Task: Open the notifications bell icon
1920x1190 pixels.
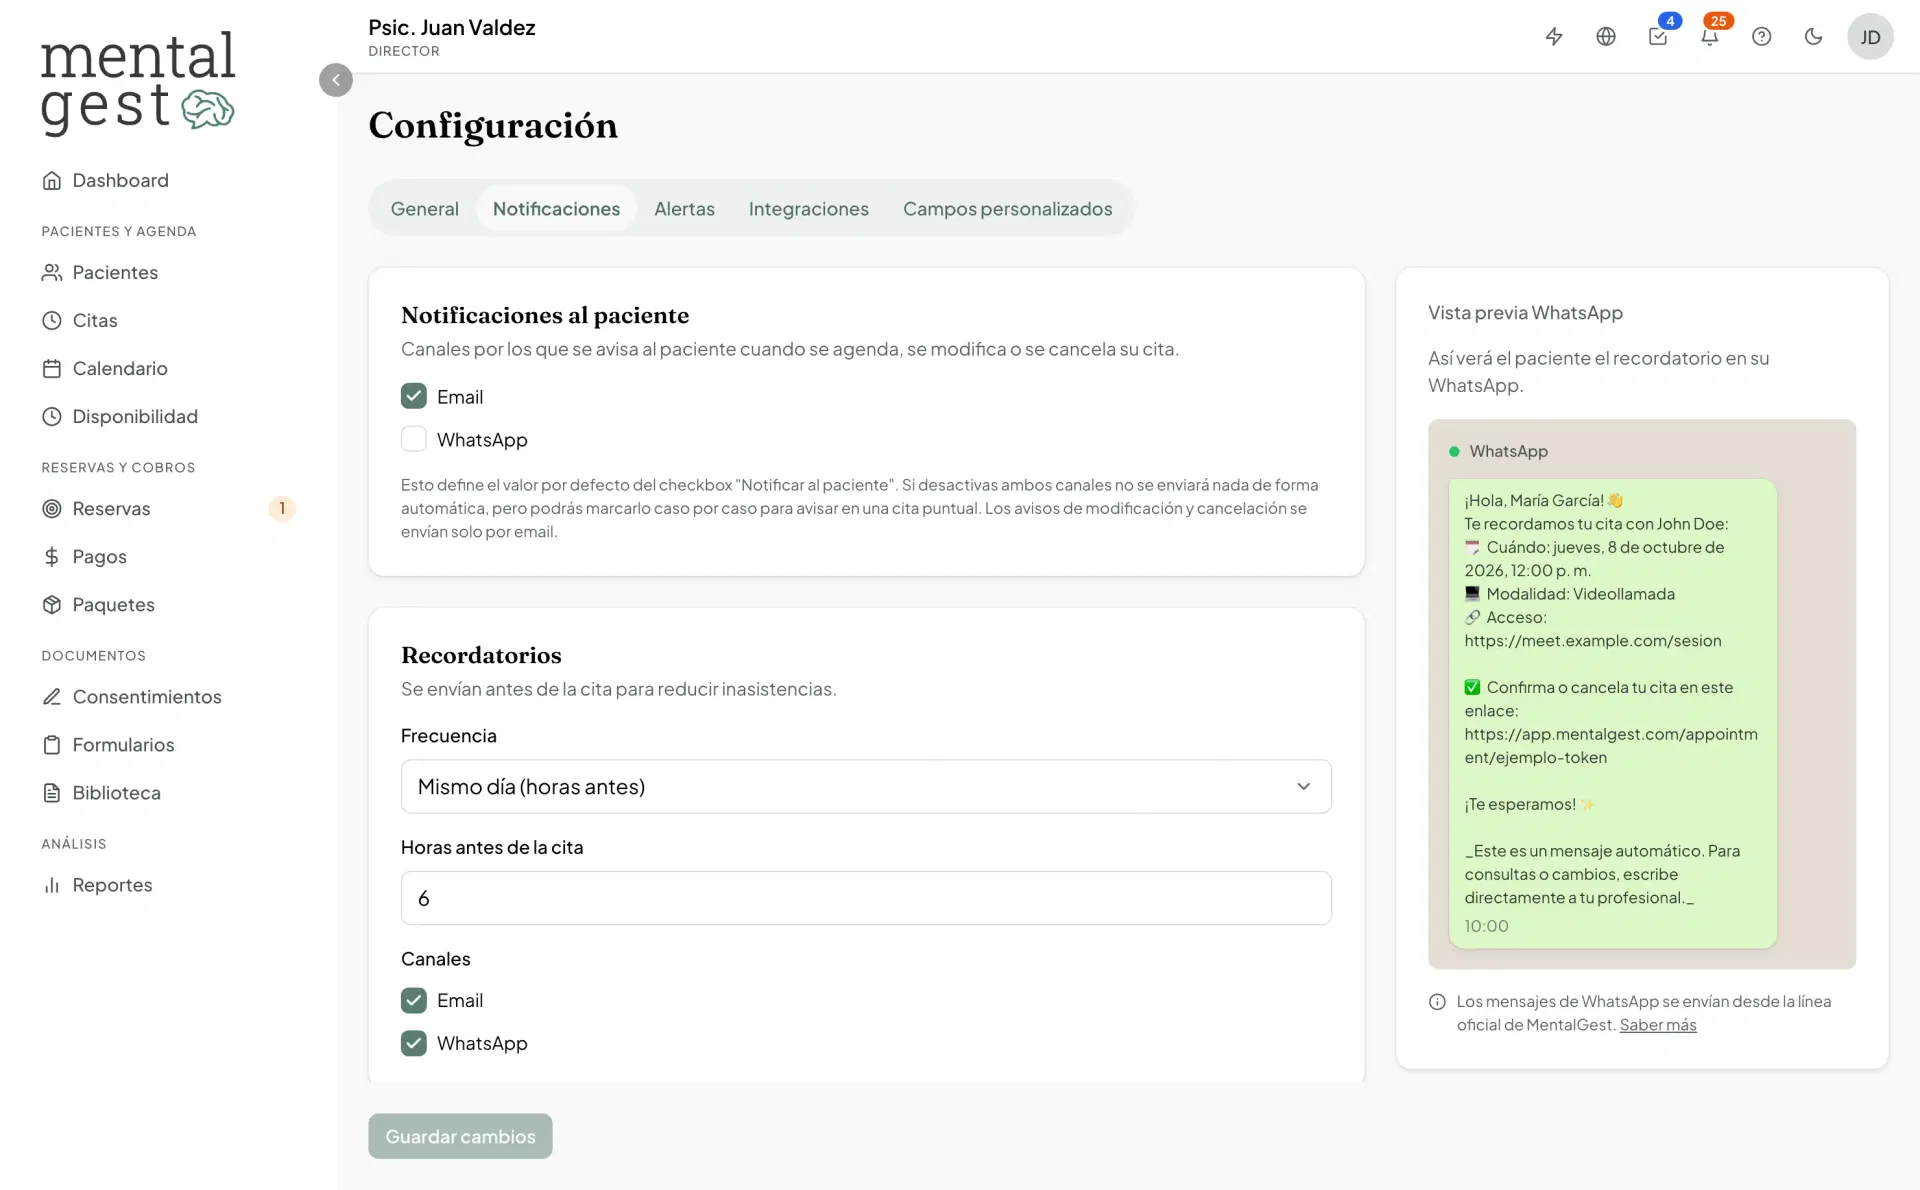Action: (x=1710, y=37)
